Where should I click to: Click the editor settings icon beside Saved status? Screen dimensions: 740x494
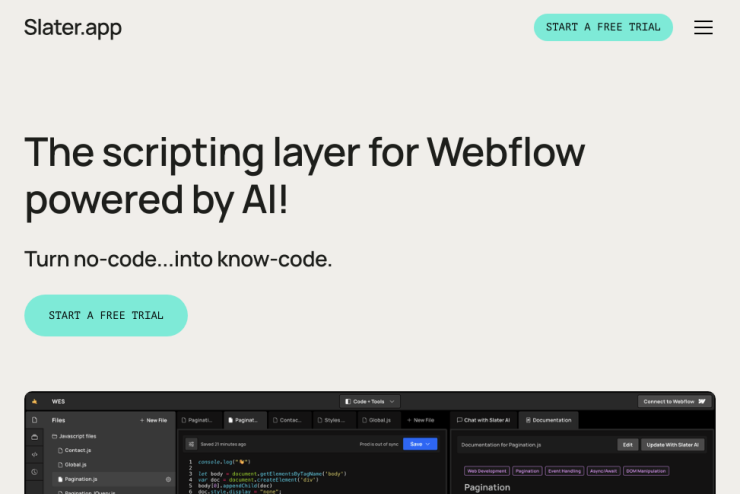pos(191,444)
